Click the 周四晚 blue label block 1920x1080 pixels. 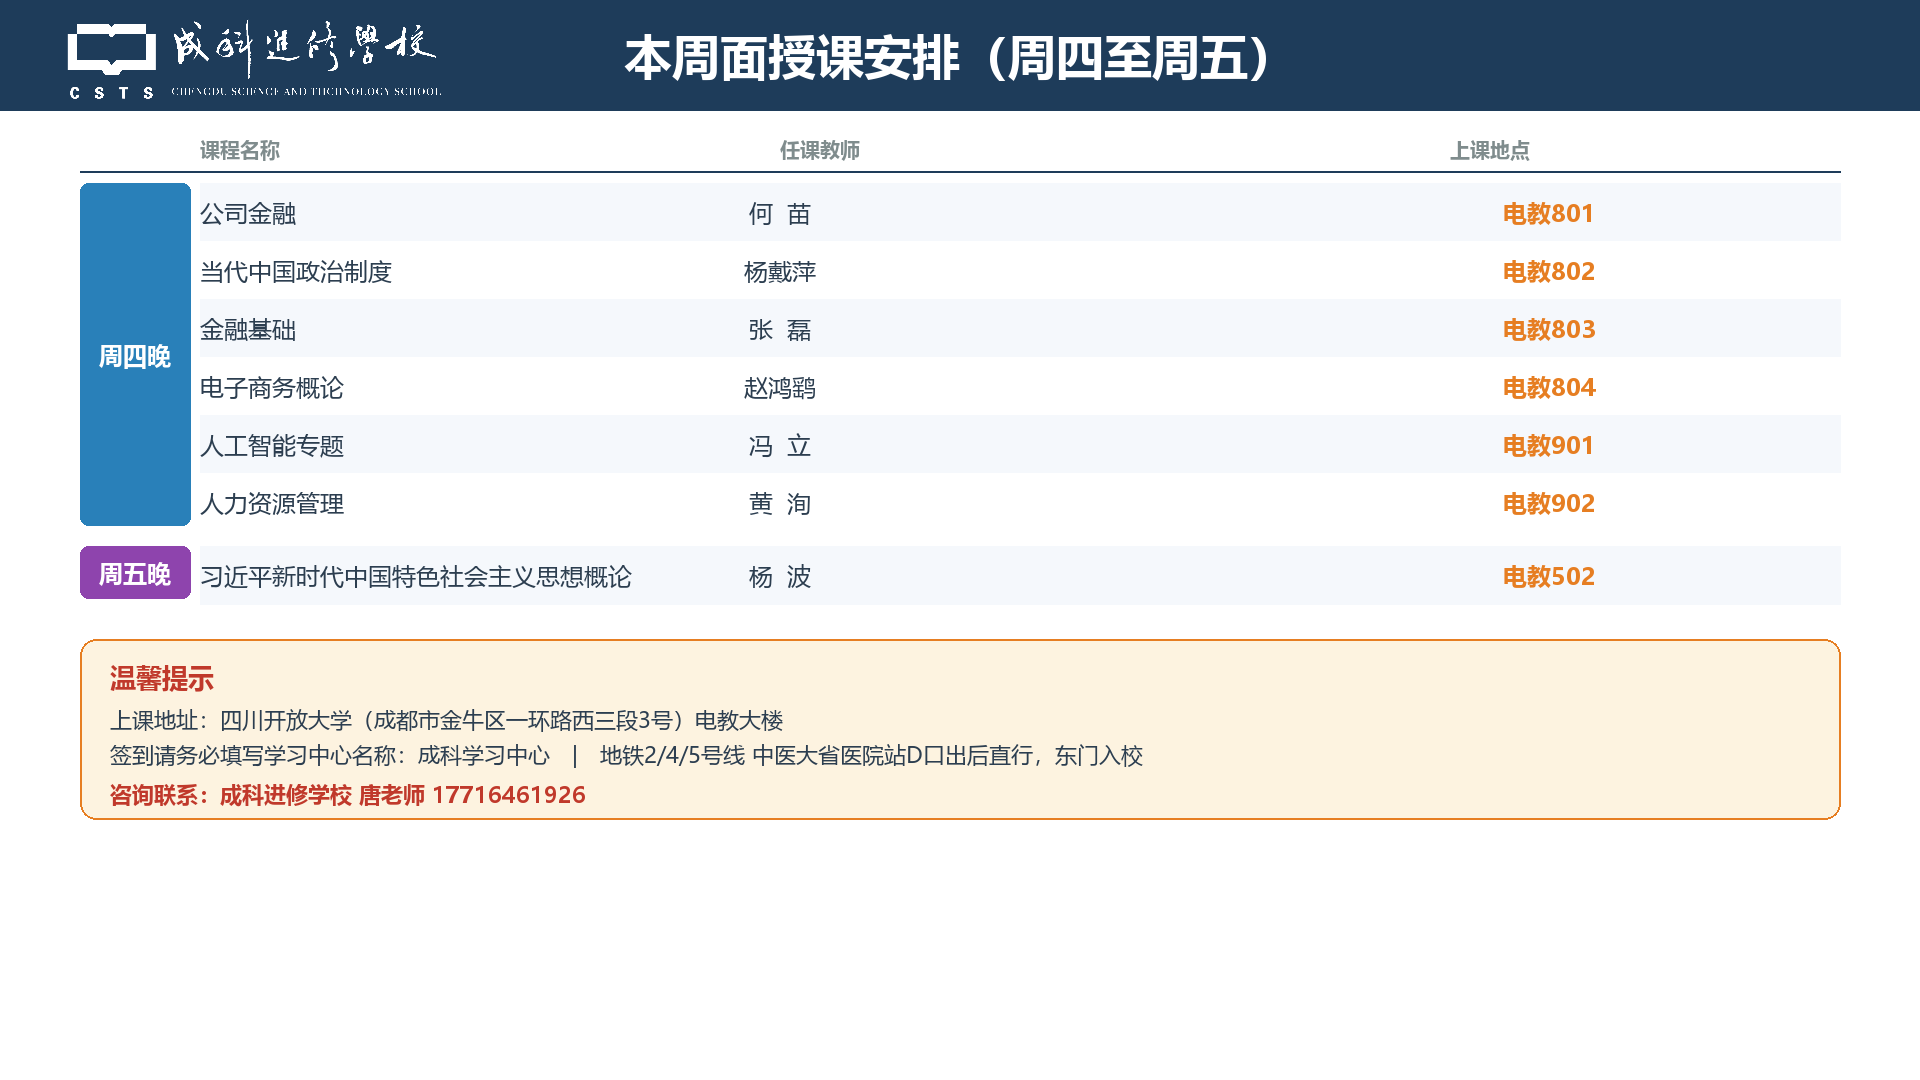coord(135,355)
